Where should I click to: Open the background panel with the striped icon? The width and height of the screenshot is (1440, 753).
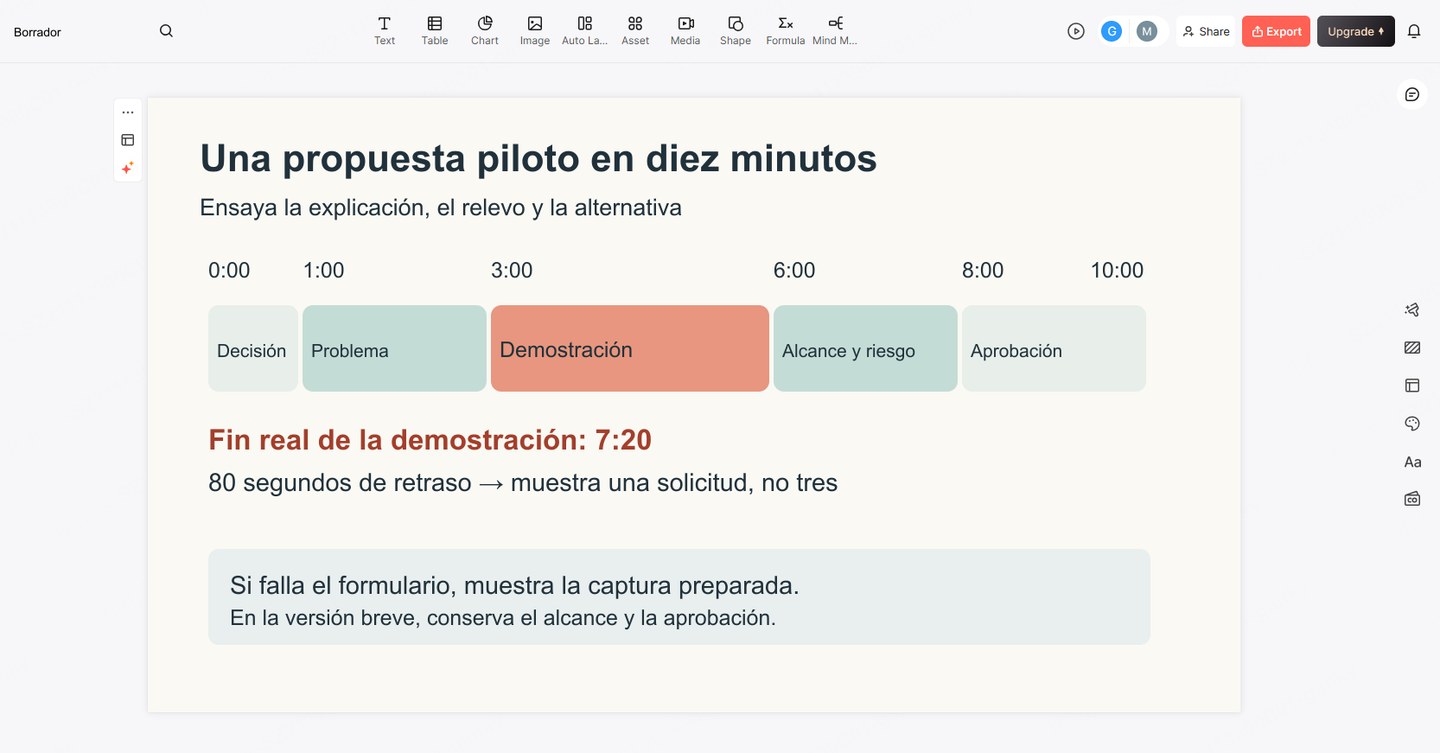click(1412, 348)
